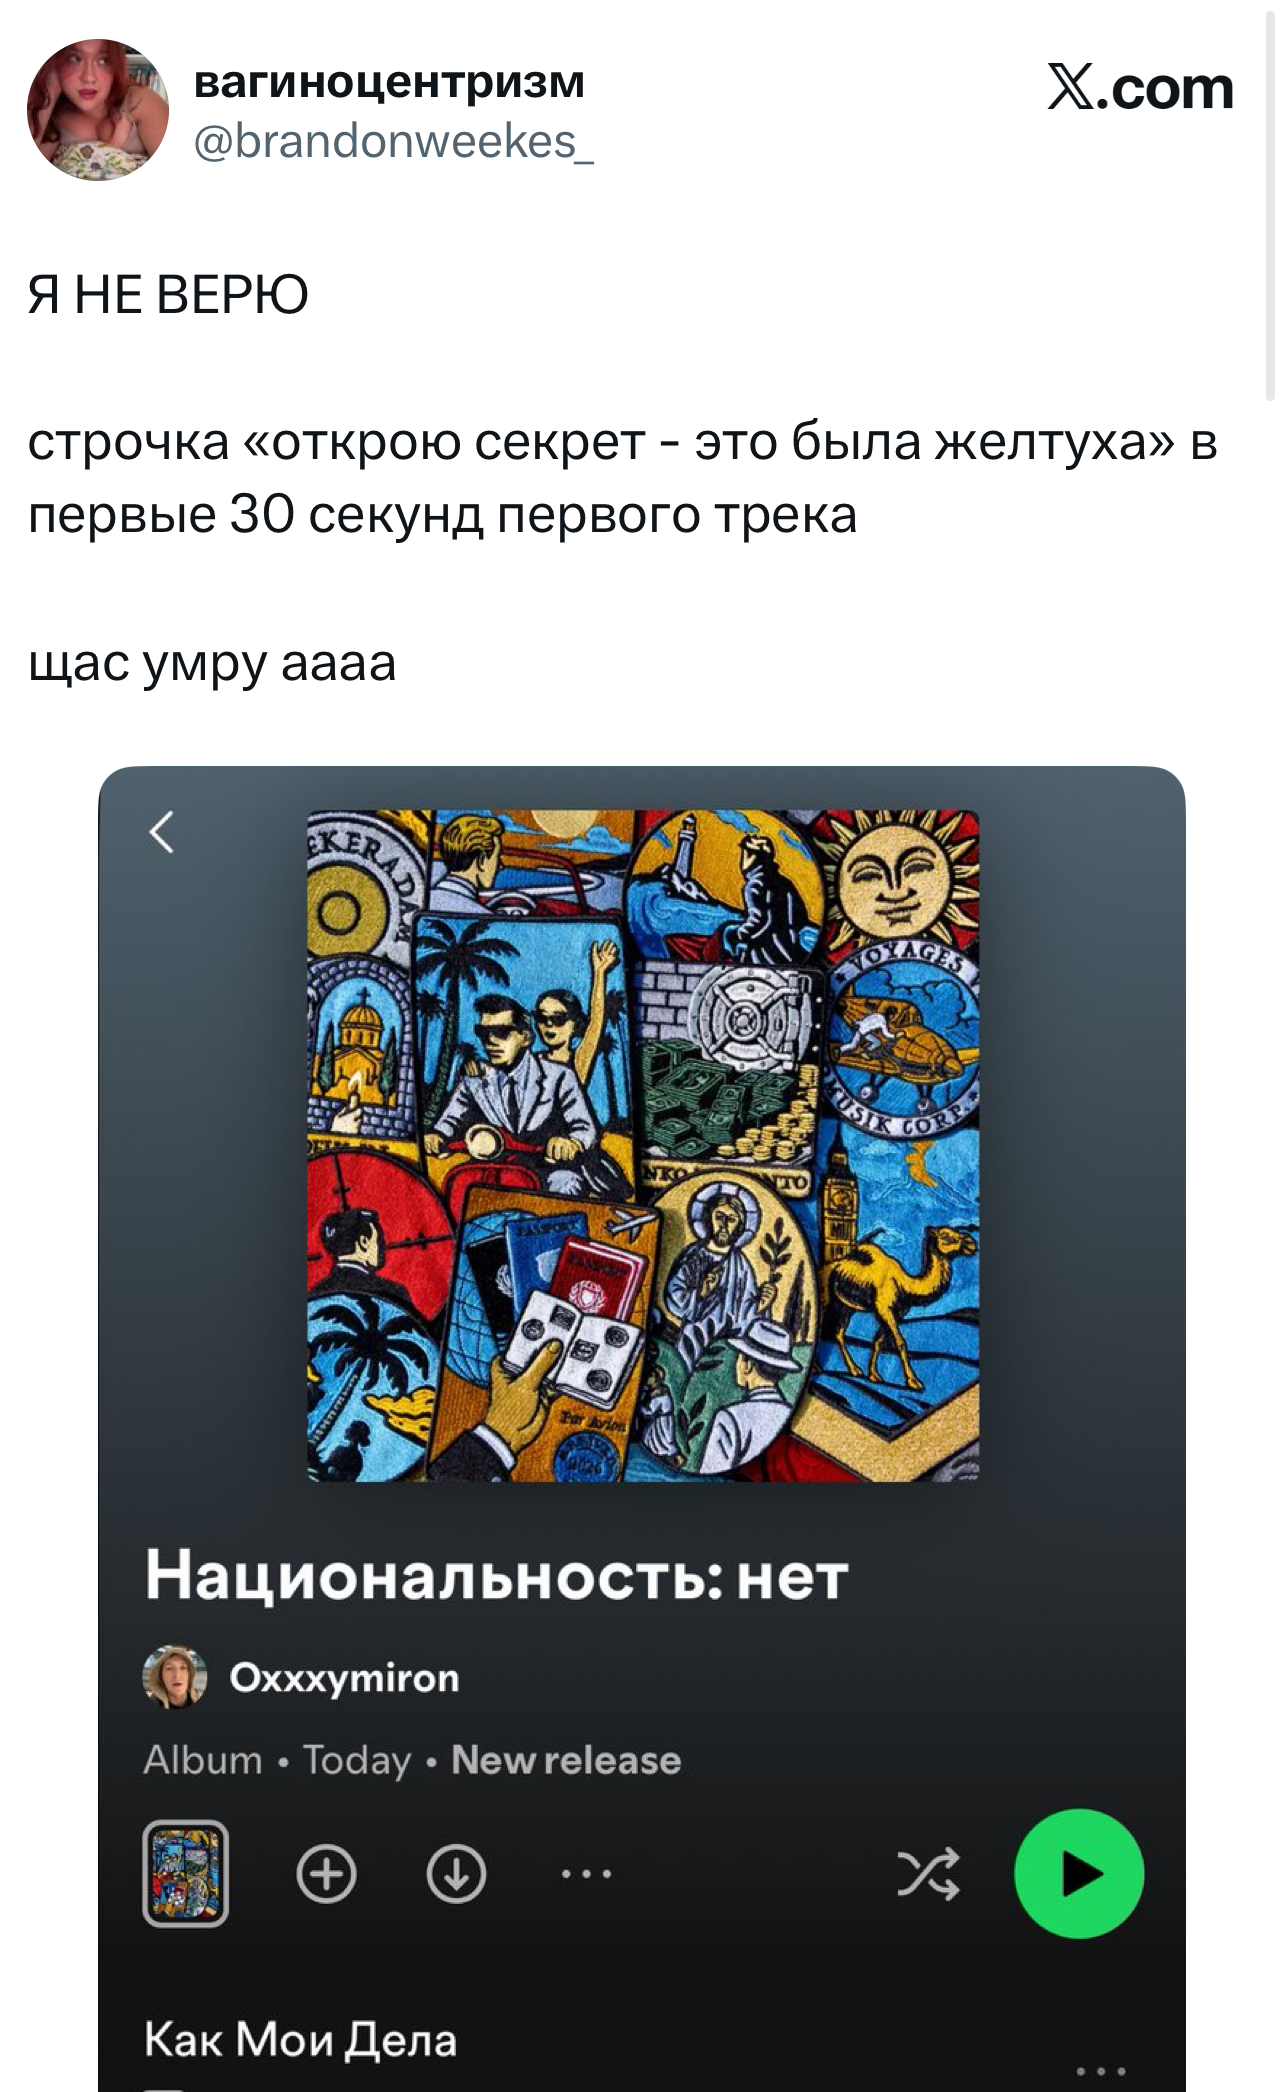Add album to library with plus icon
Screen dimensions: 1284x2092
pyautogui.click(x=326, y=1874)
